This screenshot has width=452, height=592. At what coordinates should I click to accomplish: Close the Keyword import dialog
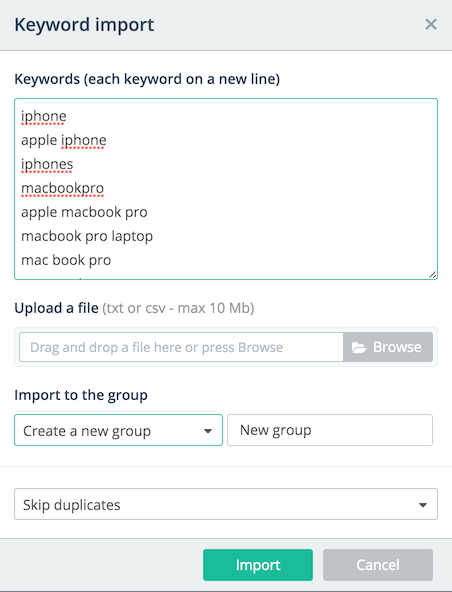tap(431, 25)
